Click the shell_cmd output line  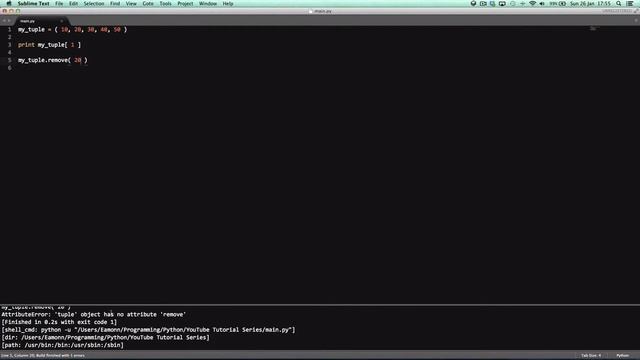[x=148, y=330]
